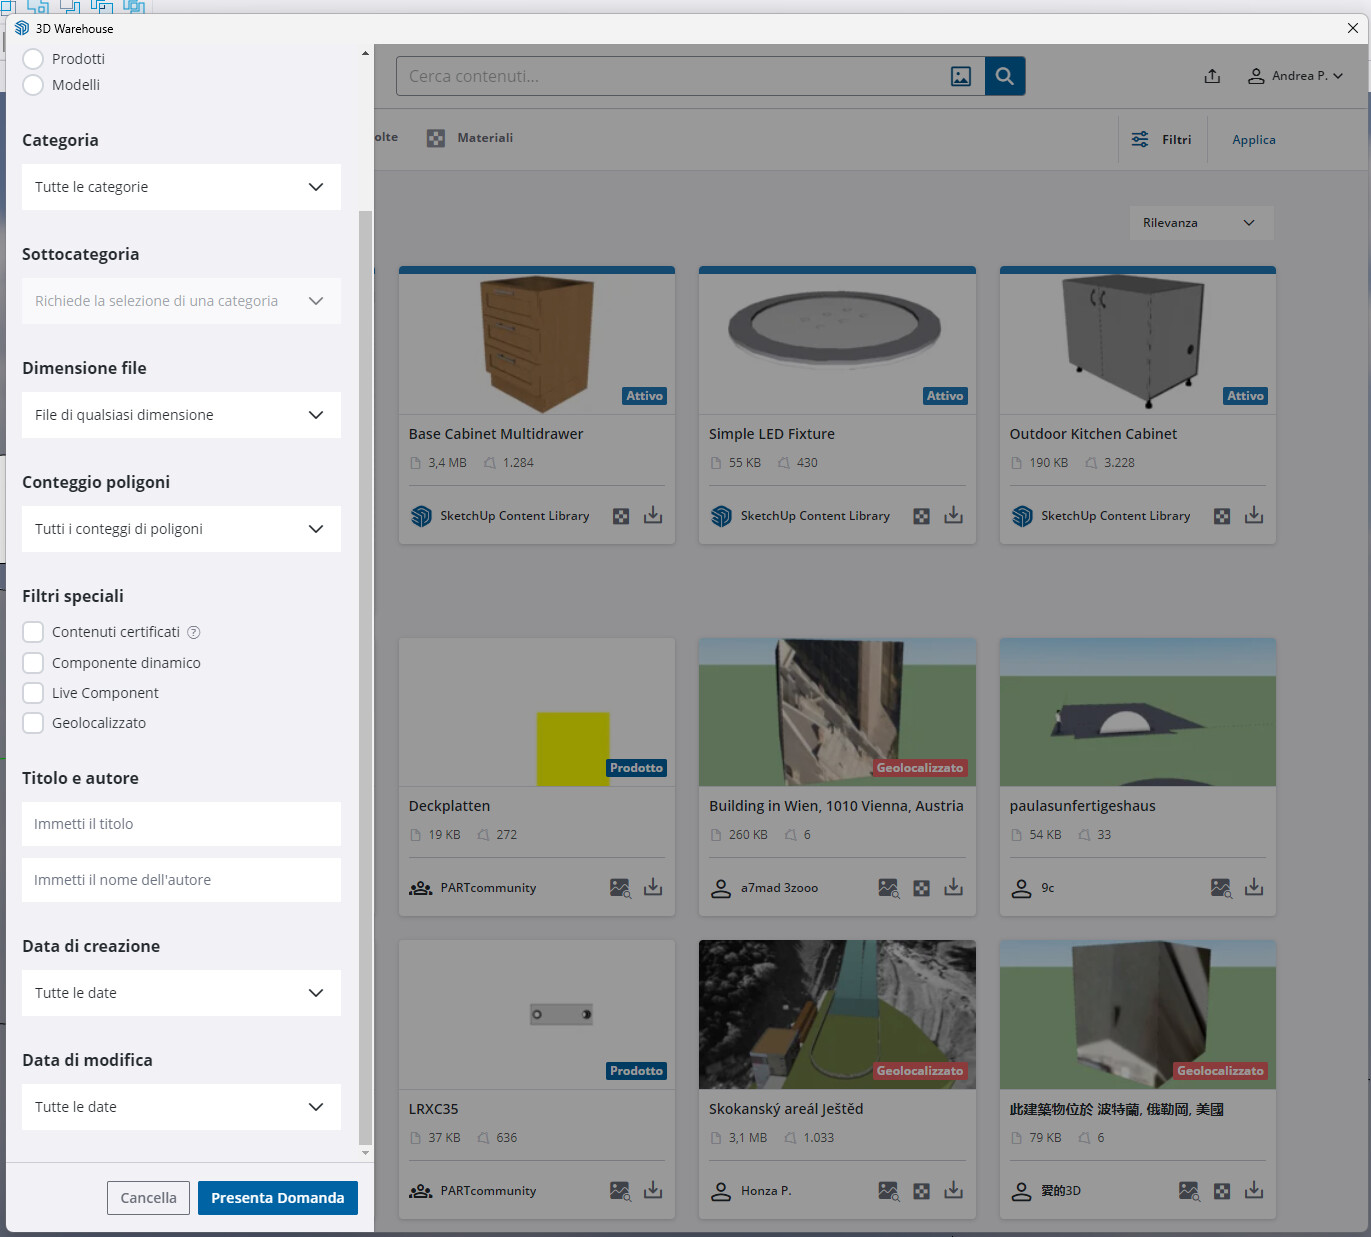1371x1237 pixels.
Task: Select the Modelli radio button
Action: (x=33, y=85)
